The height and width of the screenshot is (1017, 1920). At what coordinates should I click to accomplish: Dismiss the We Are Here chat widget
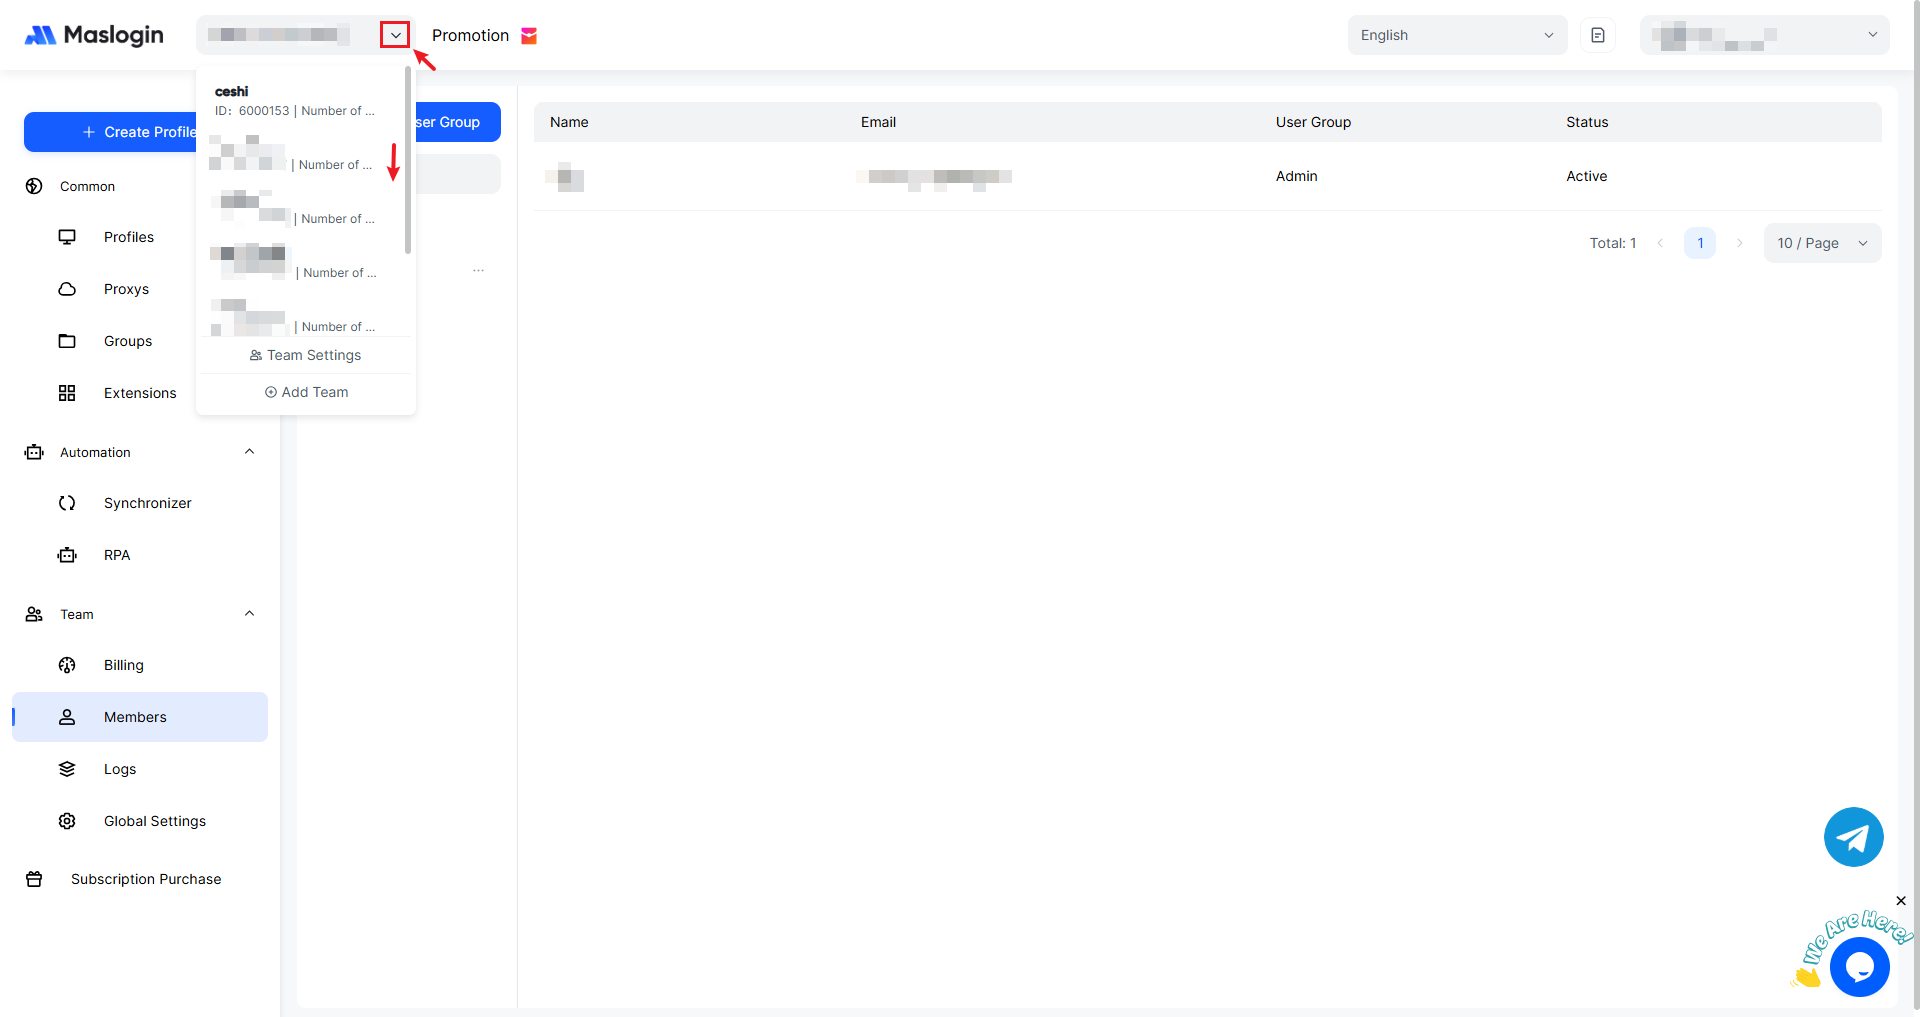pos(1901,901)
